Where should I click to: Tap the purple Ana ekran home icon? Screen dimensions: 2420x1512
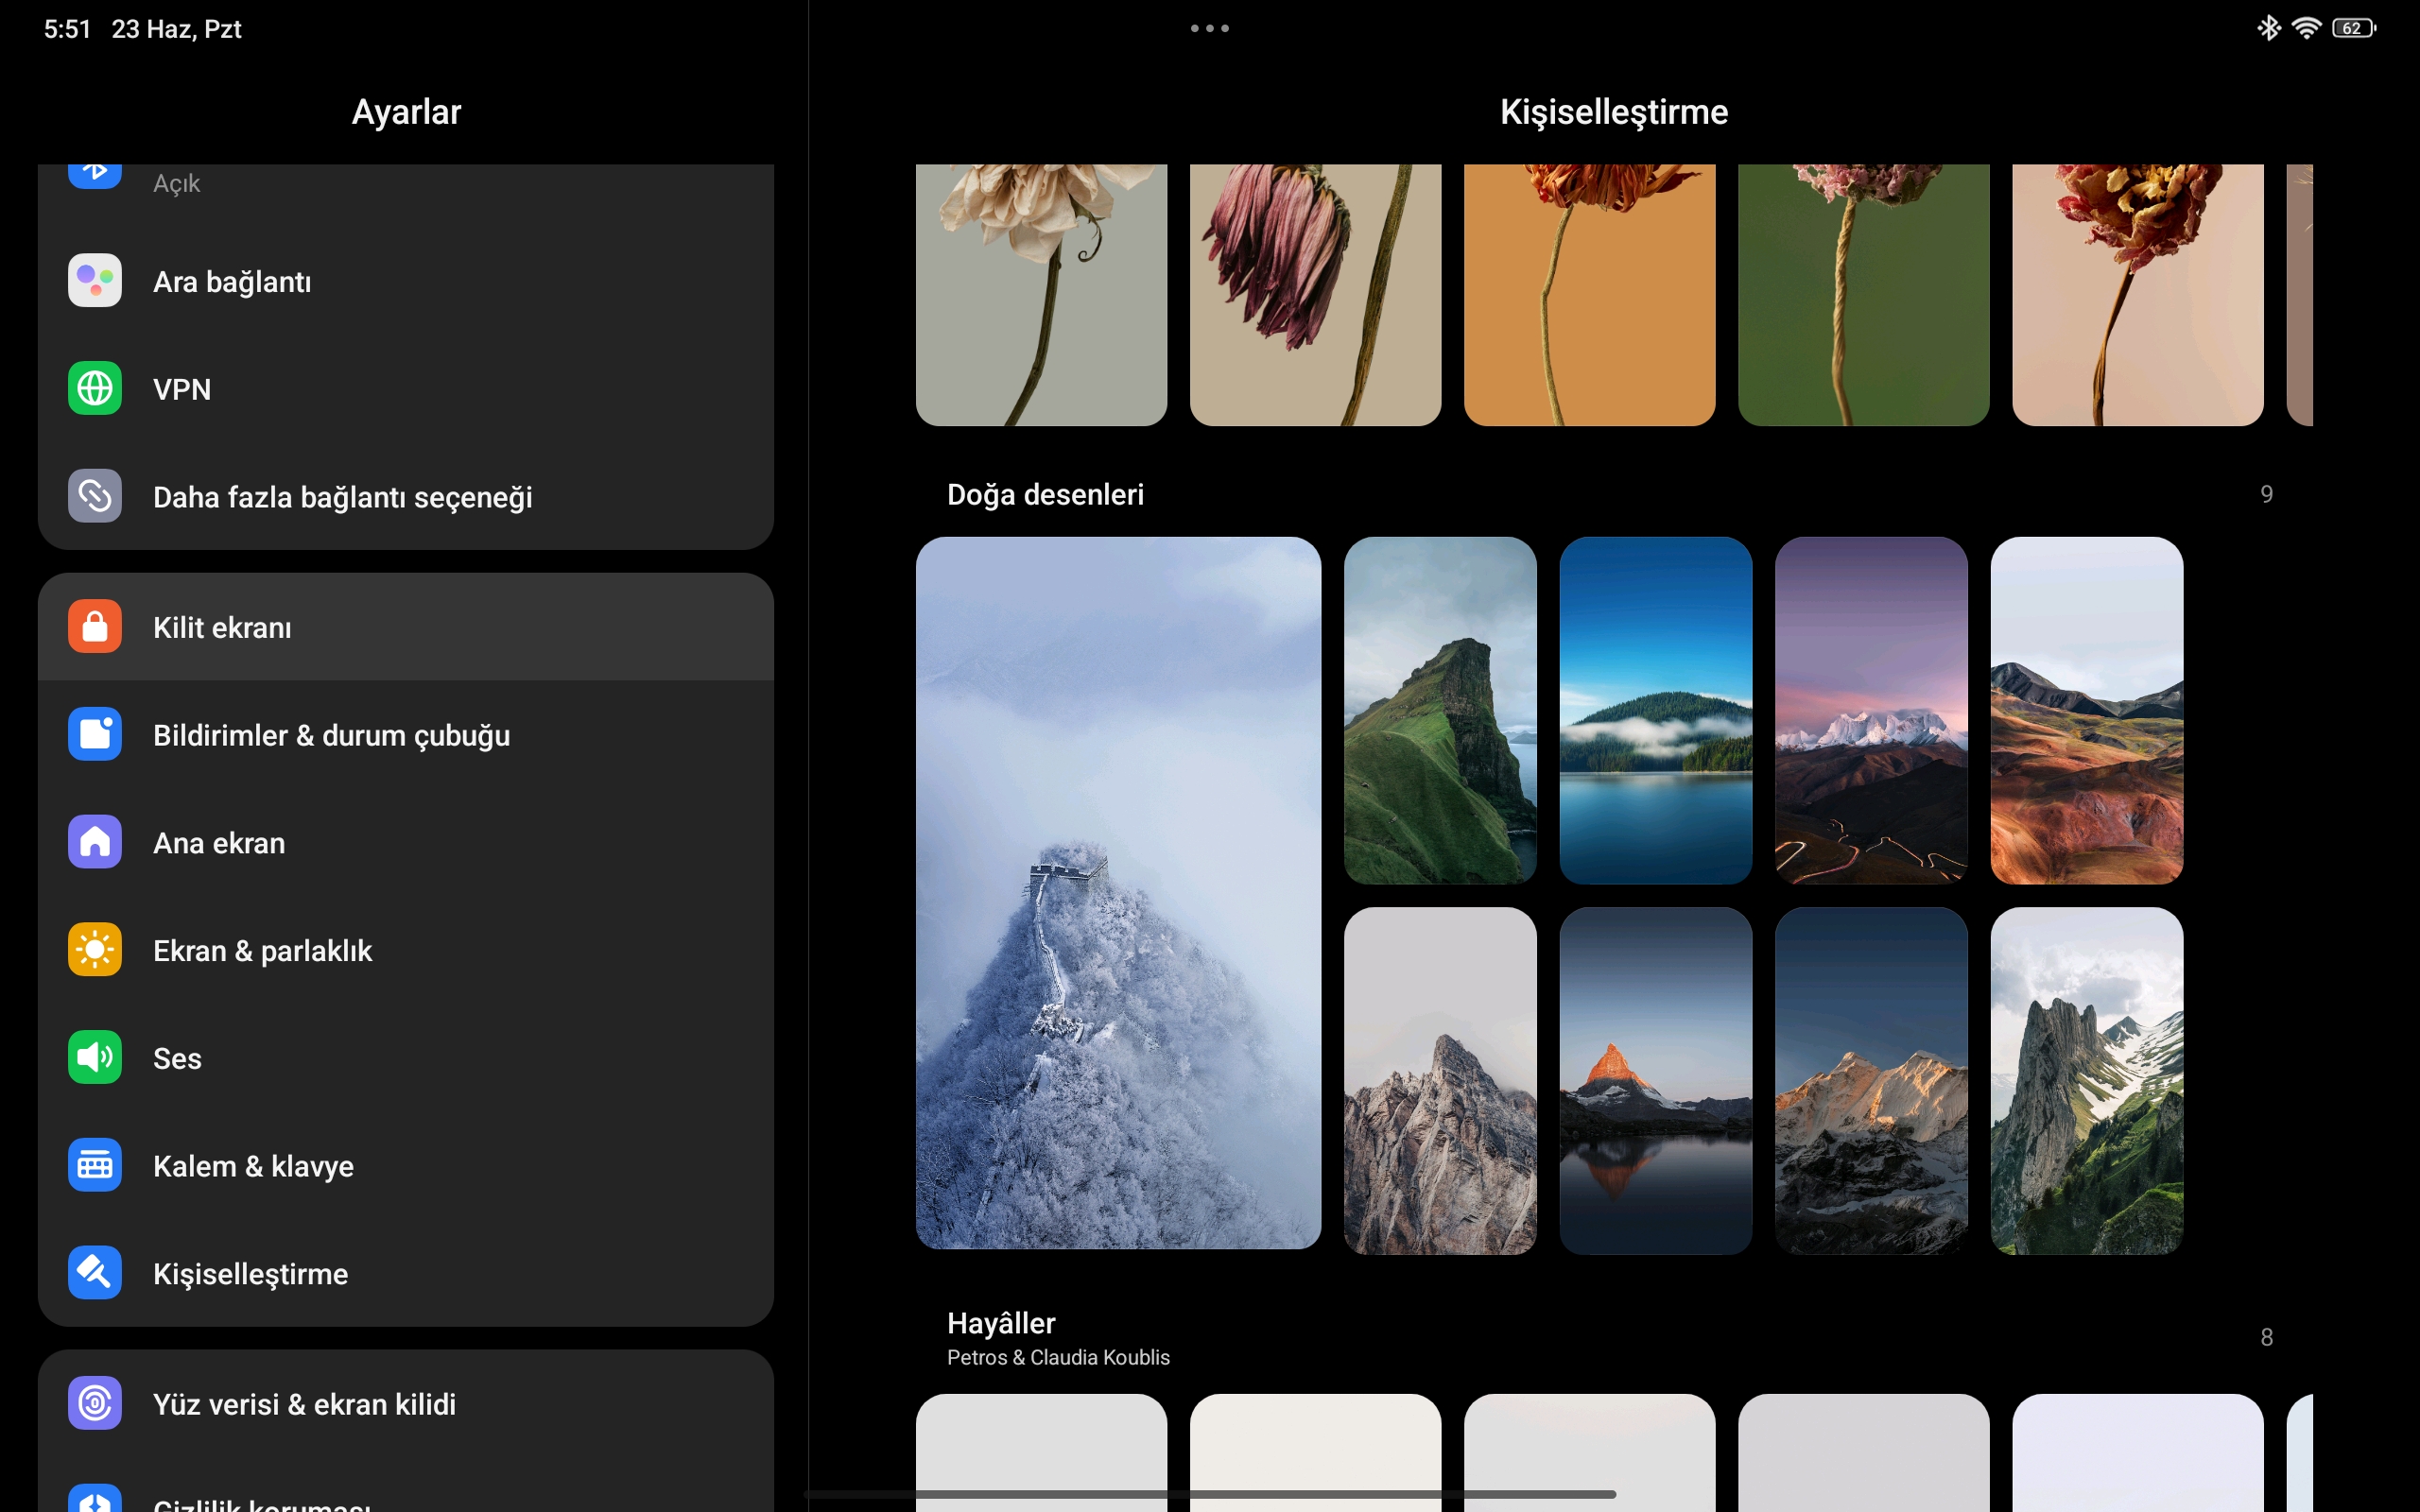coord(95,842)
